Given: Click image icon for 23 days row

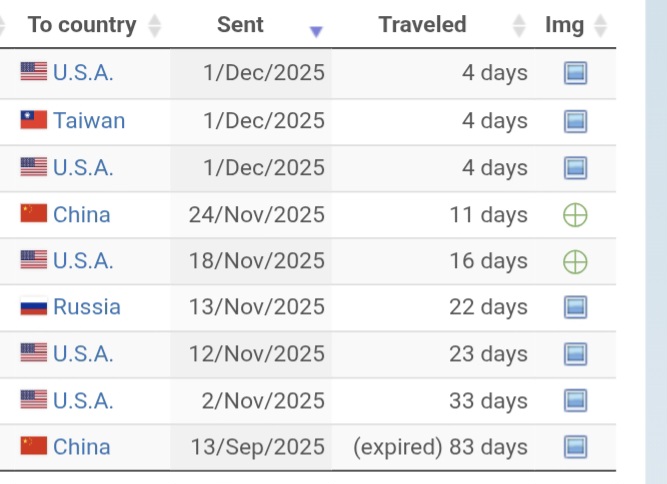Looking at the screenshot, I should tap(575, 354).
